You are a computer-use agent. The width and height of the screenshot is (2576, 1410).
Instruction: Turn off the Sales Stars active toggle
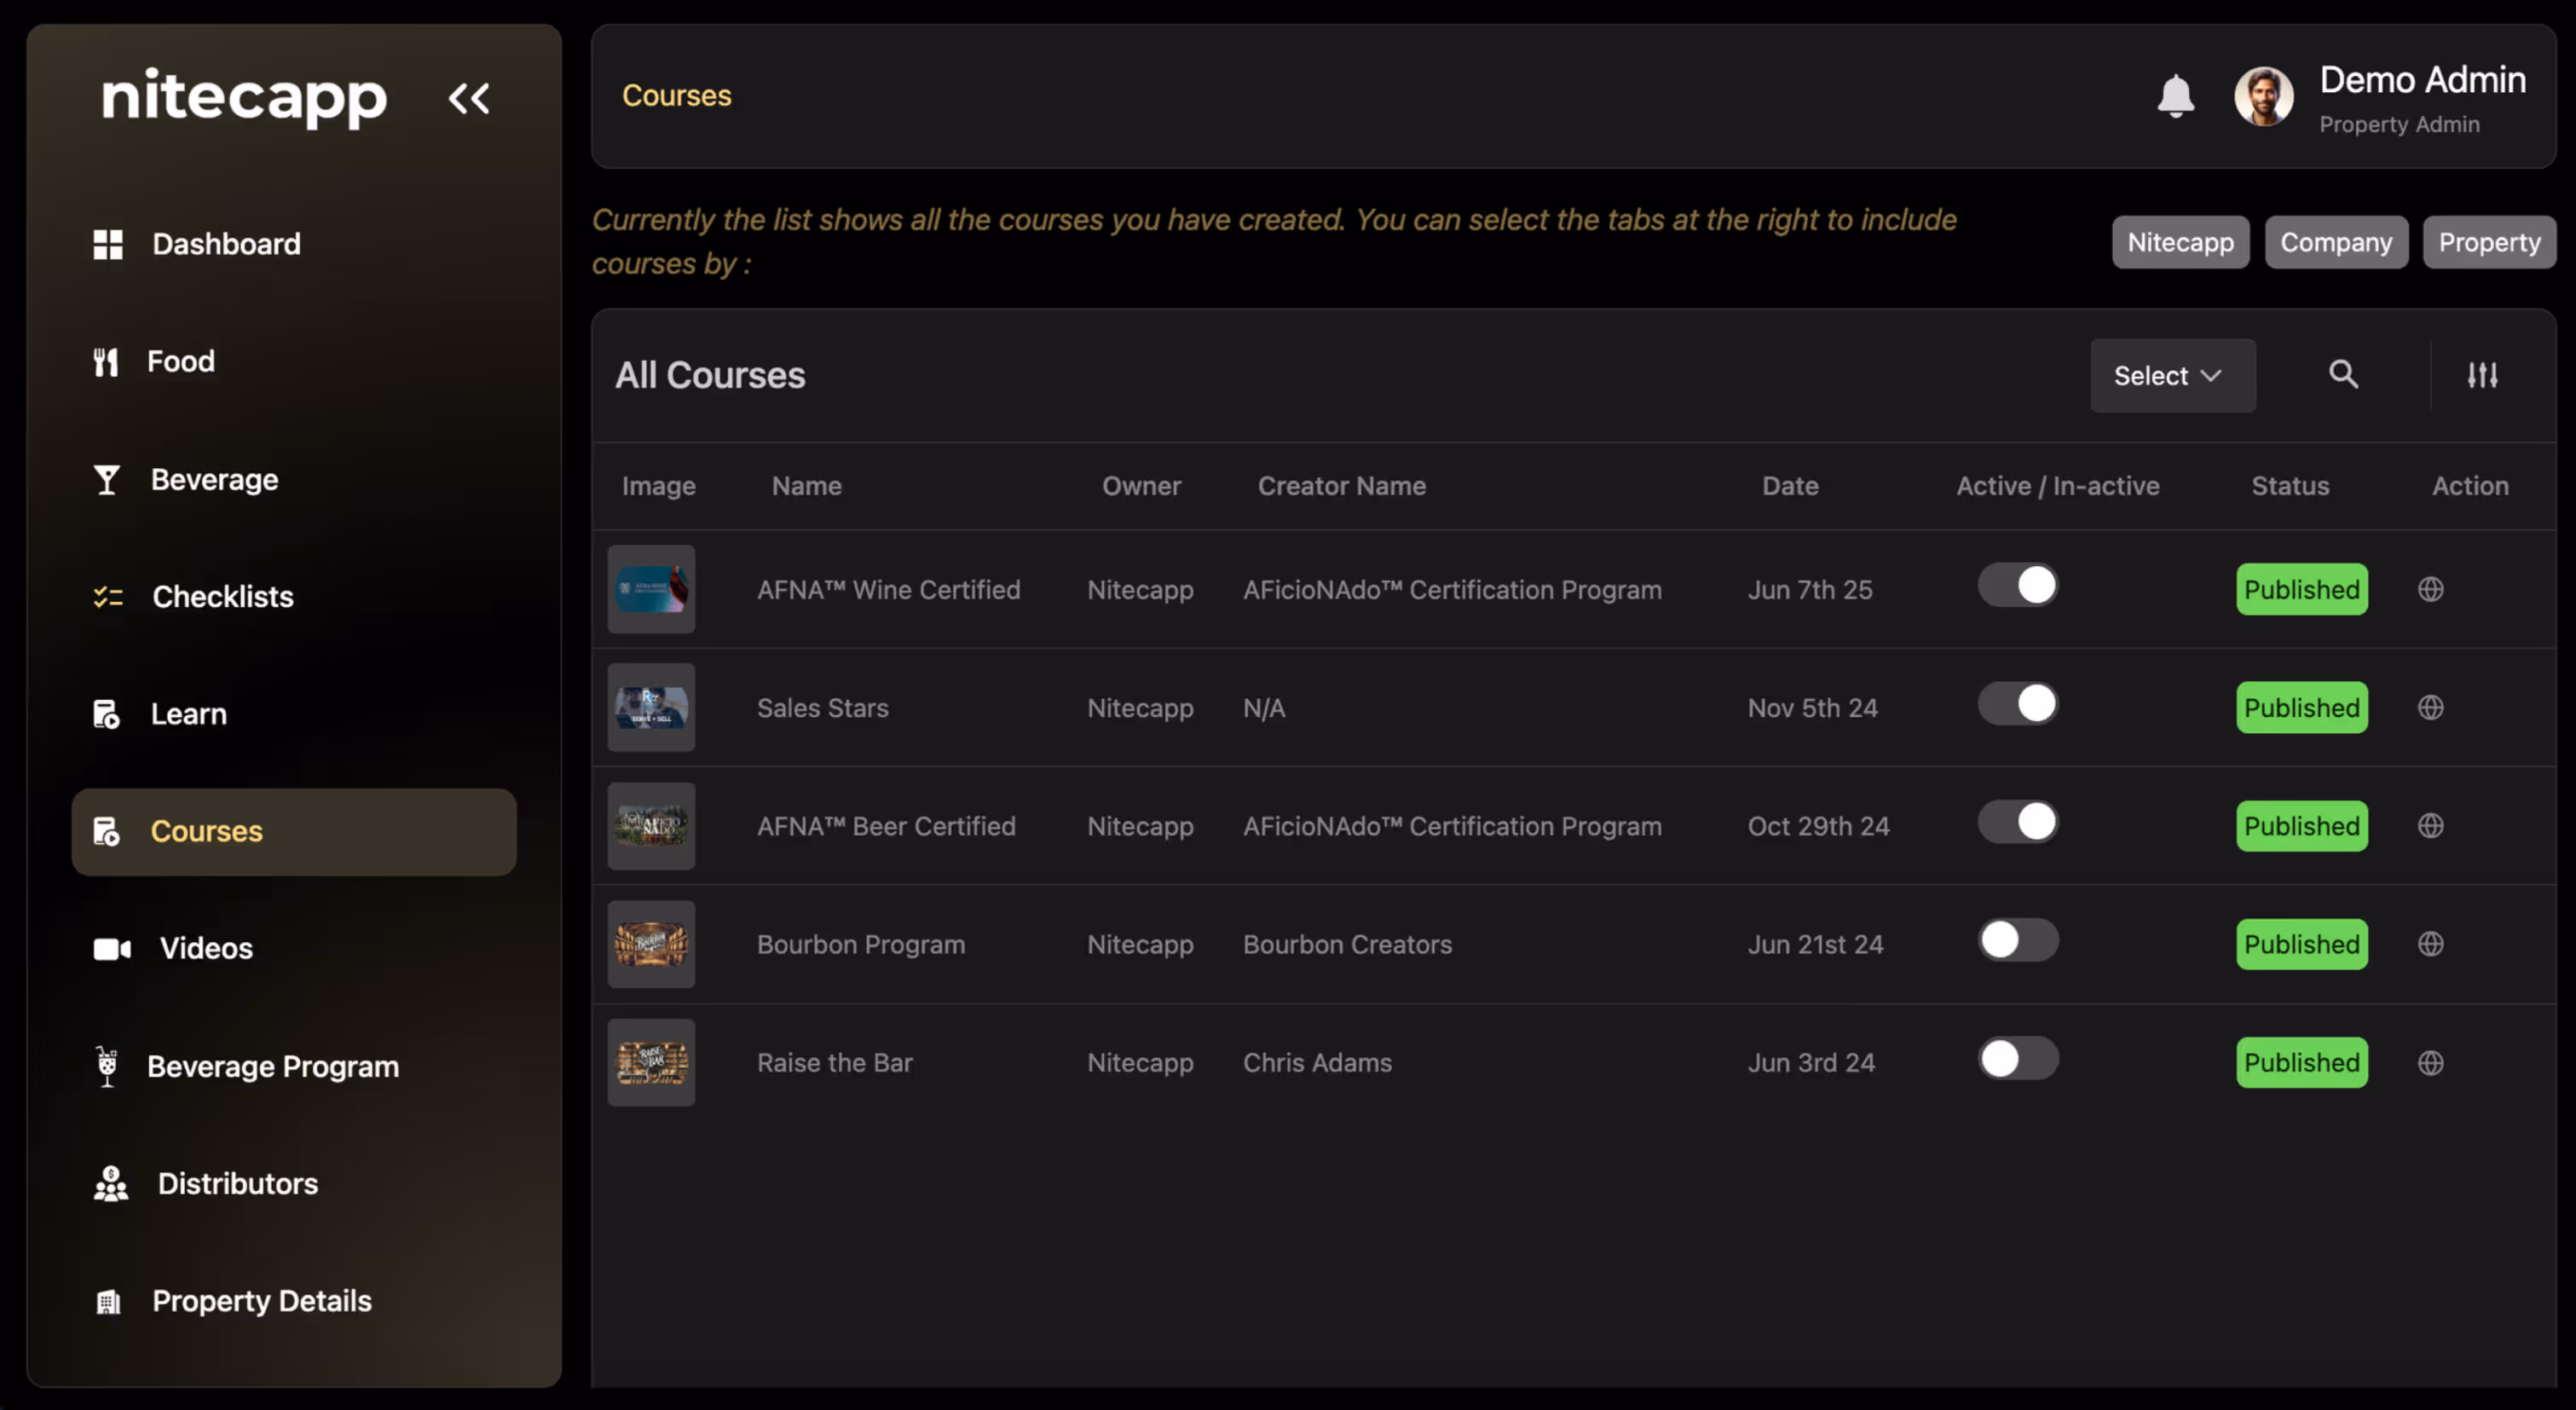pyautogui.click(x=2018, y=703)
